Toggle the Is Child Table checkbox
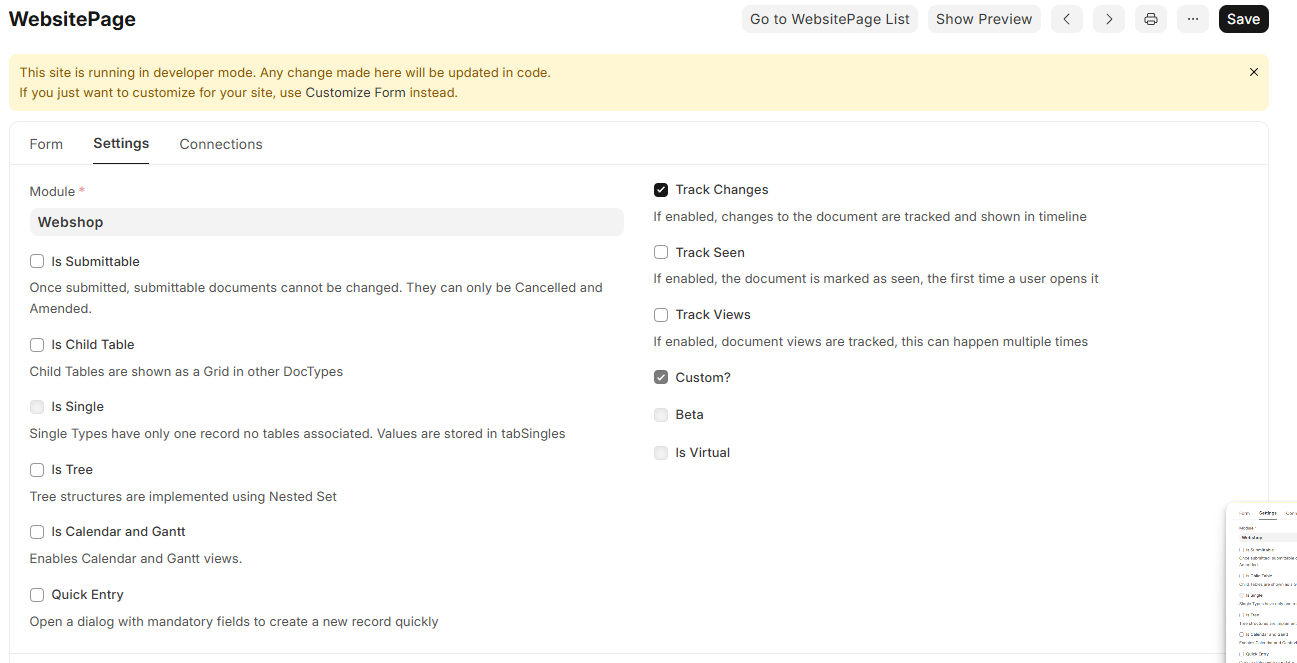 coord(37,344)
